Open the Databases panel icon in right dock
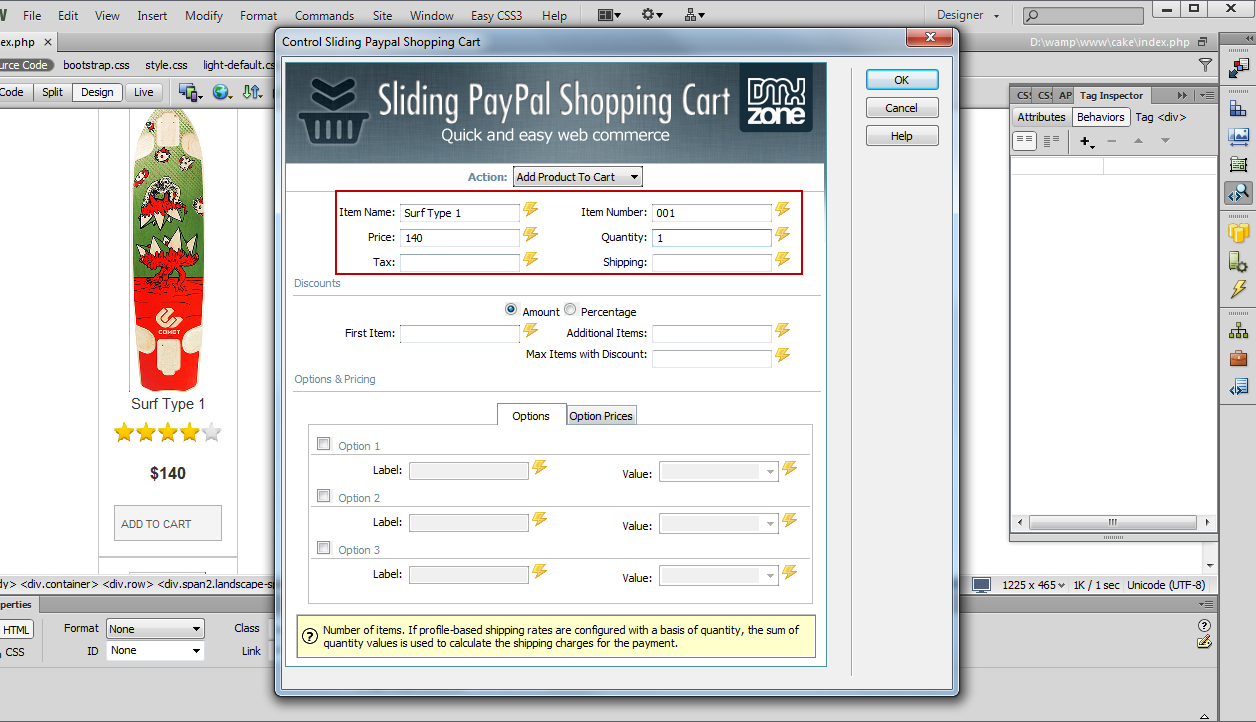 click(x=1238, y=234)
